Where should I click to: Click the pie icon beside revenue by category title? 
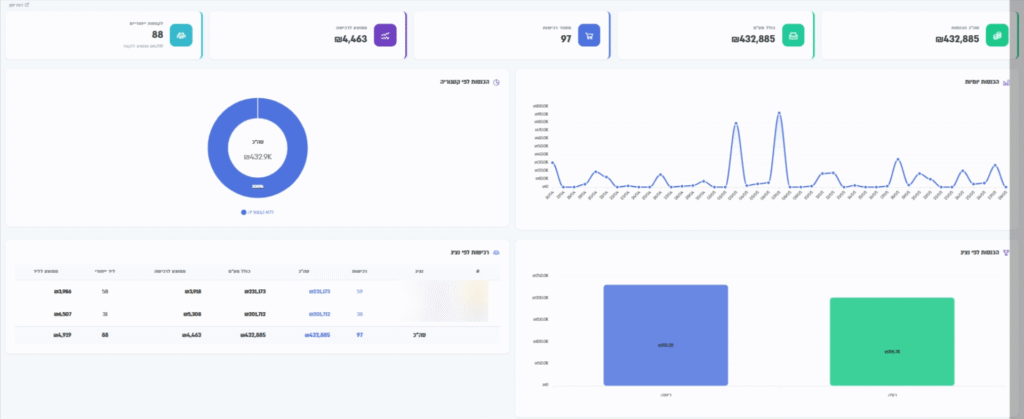(x=496, y=82)
